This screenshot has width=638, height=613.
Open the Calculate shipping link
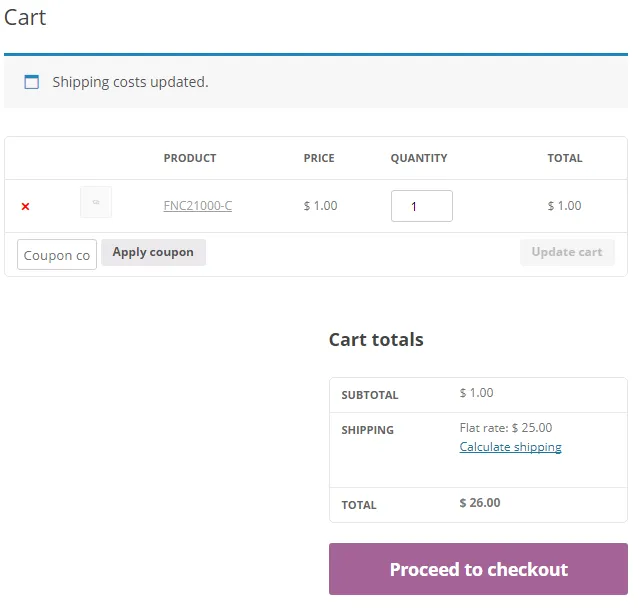[510, 447]
